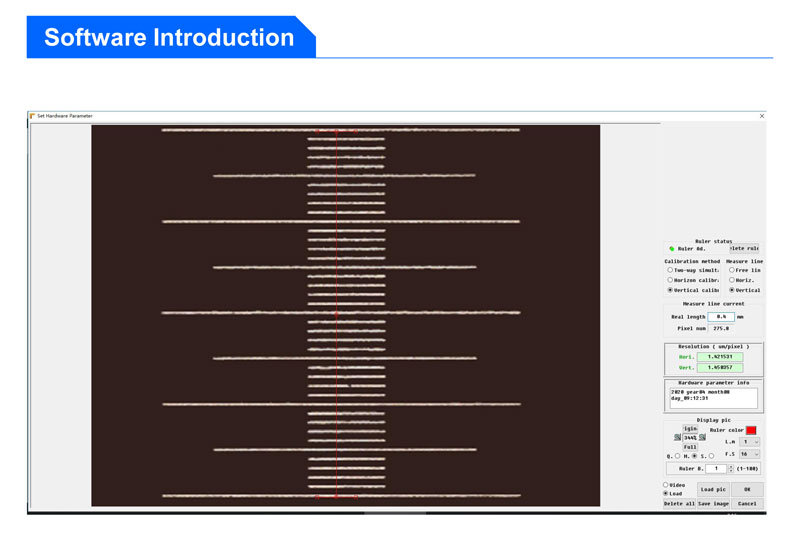This screenshot has height=536, width=800.
Task: Open the L.W line width dropdown
Action: 749,442
